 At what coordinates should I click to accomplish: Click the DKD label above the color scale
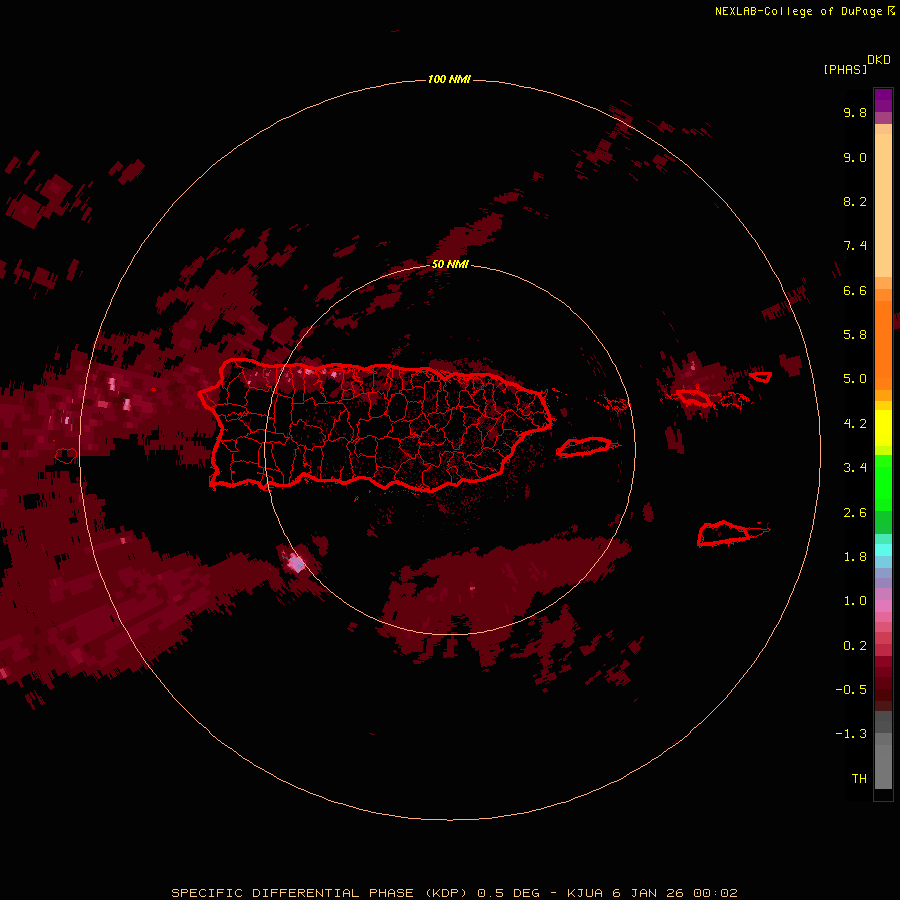pyautogui.click(x=879, y=60)
